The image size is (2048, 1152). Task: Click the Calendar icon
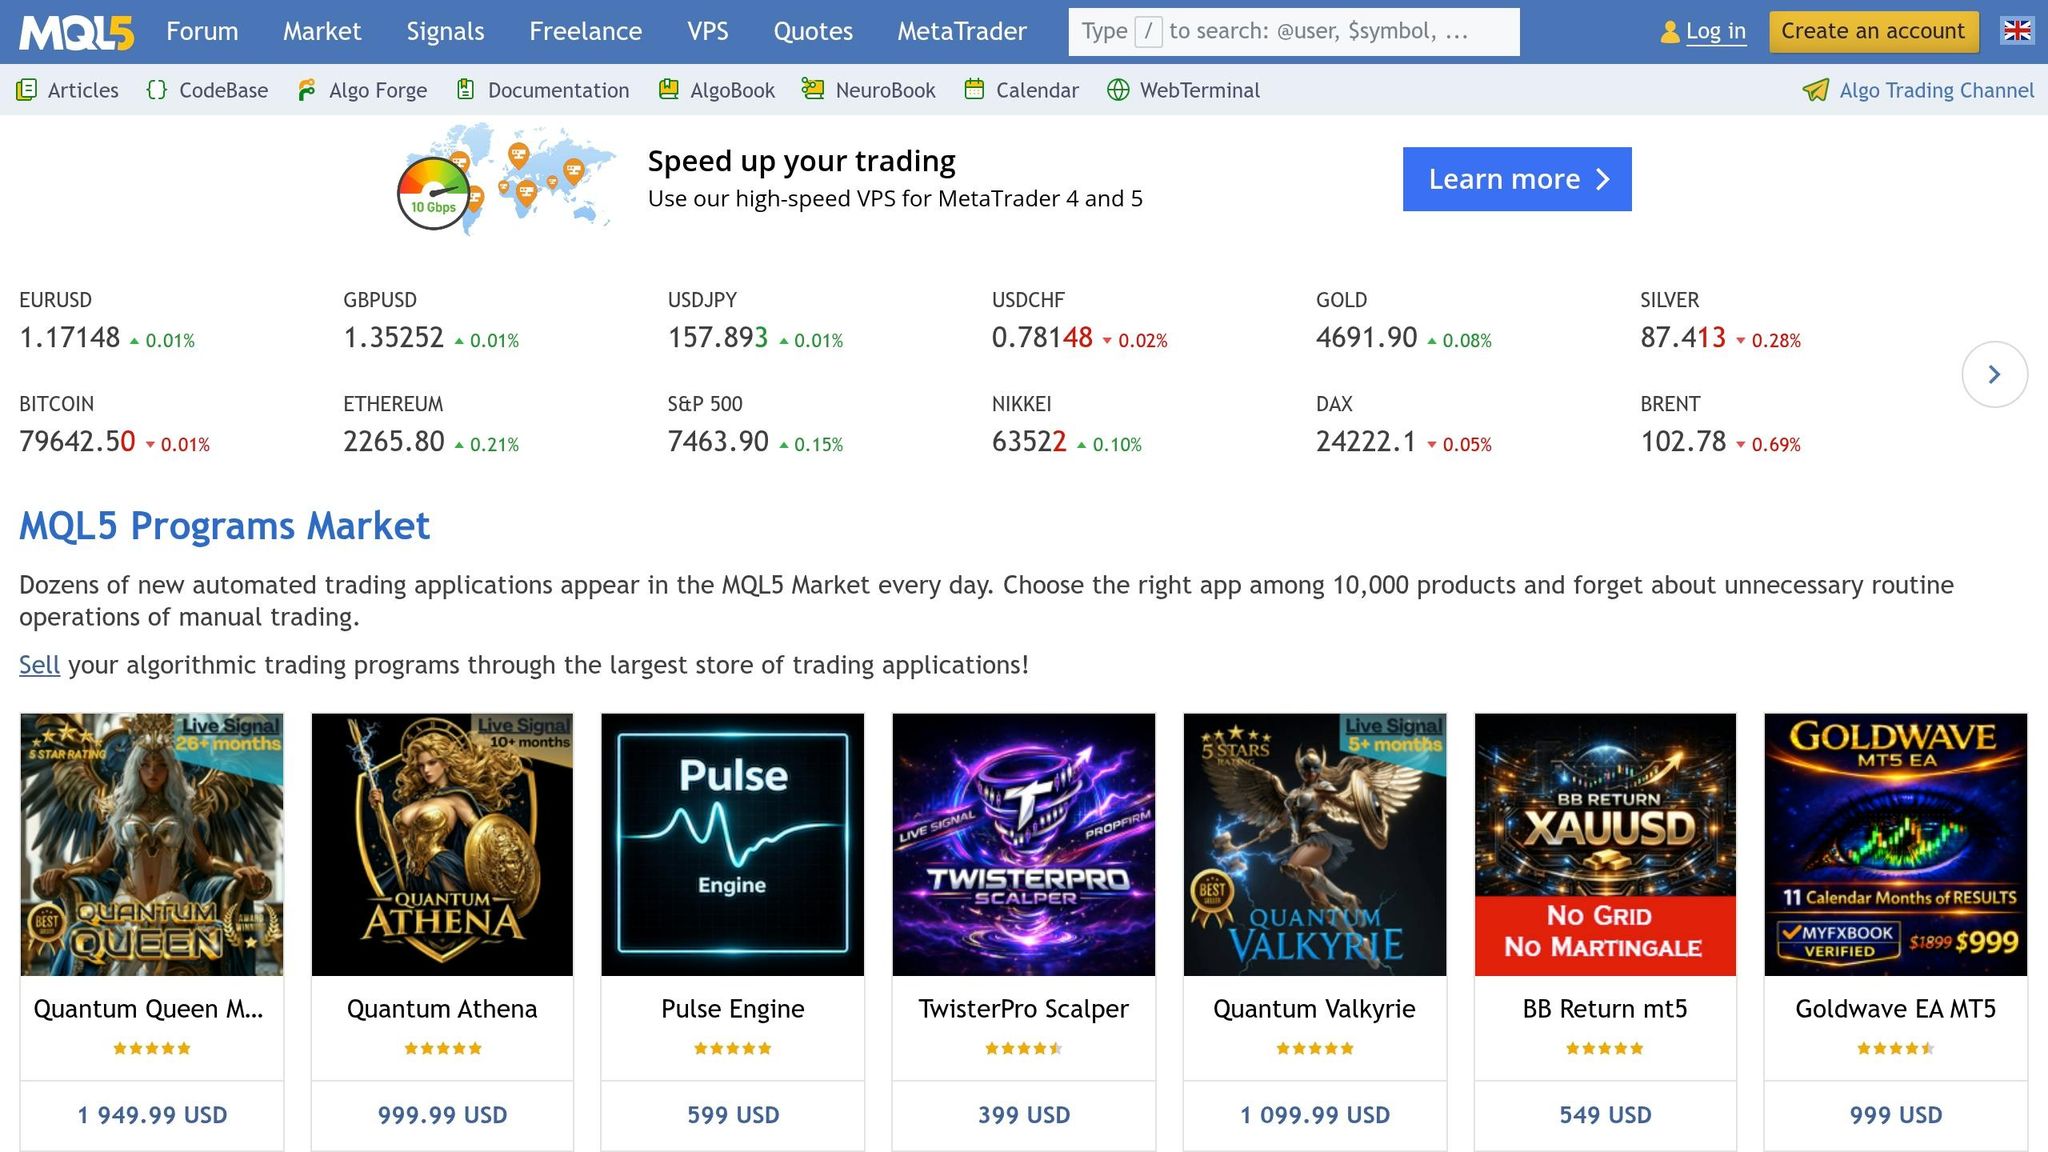975,90
